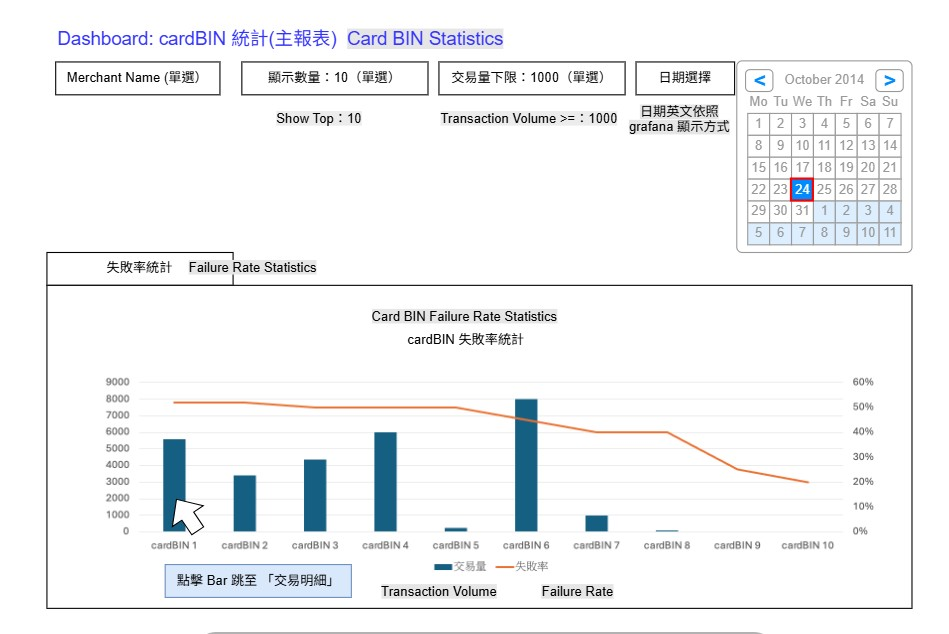Pick October 15 in the calendar
This screenshot has height=634, width=949.
click(759, 167)
